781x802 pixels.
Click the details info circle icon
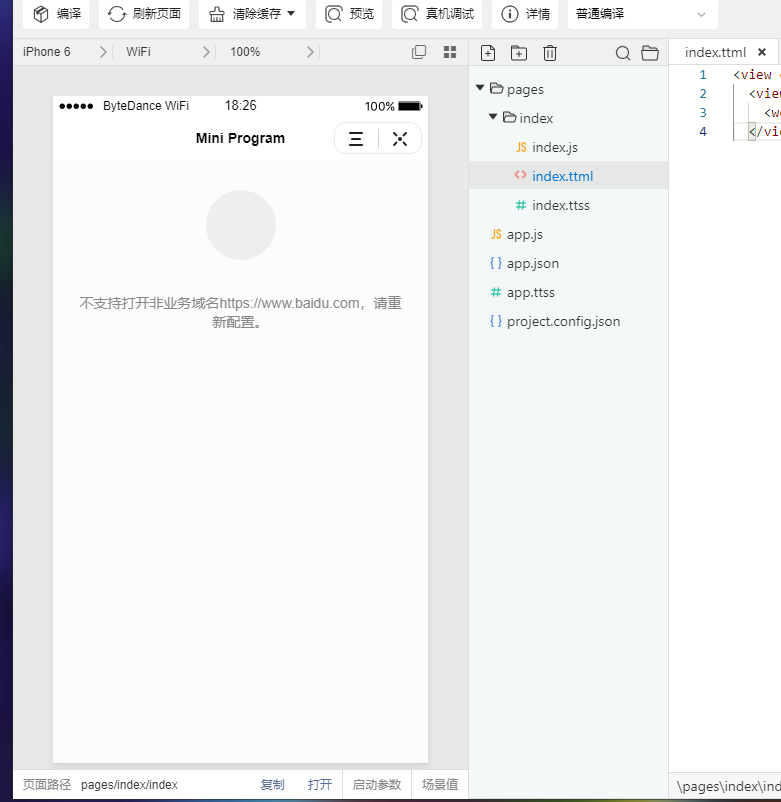[509, 14]
